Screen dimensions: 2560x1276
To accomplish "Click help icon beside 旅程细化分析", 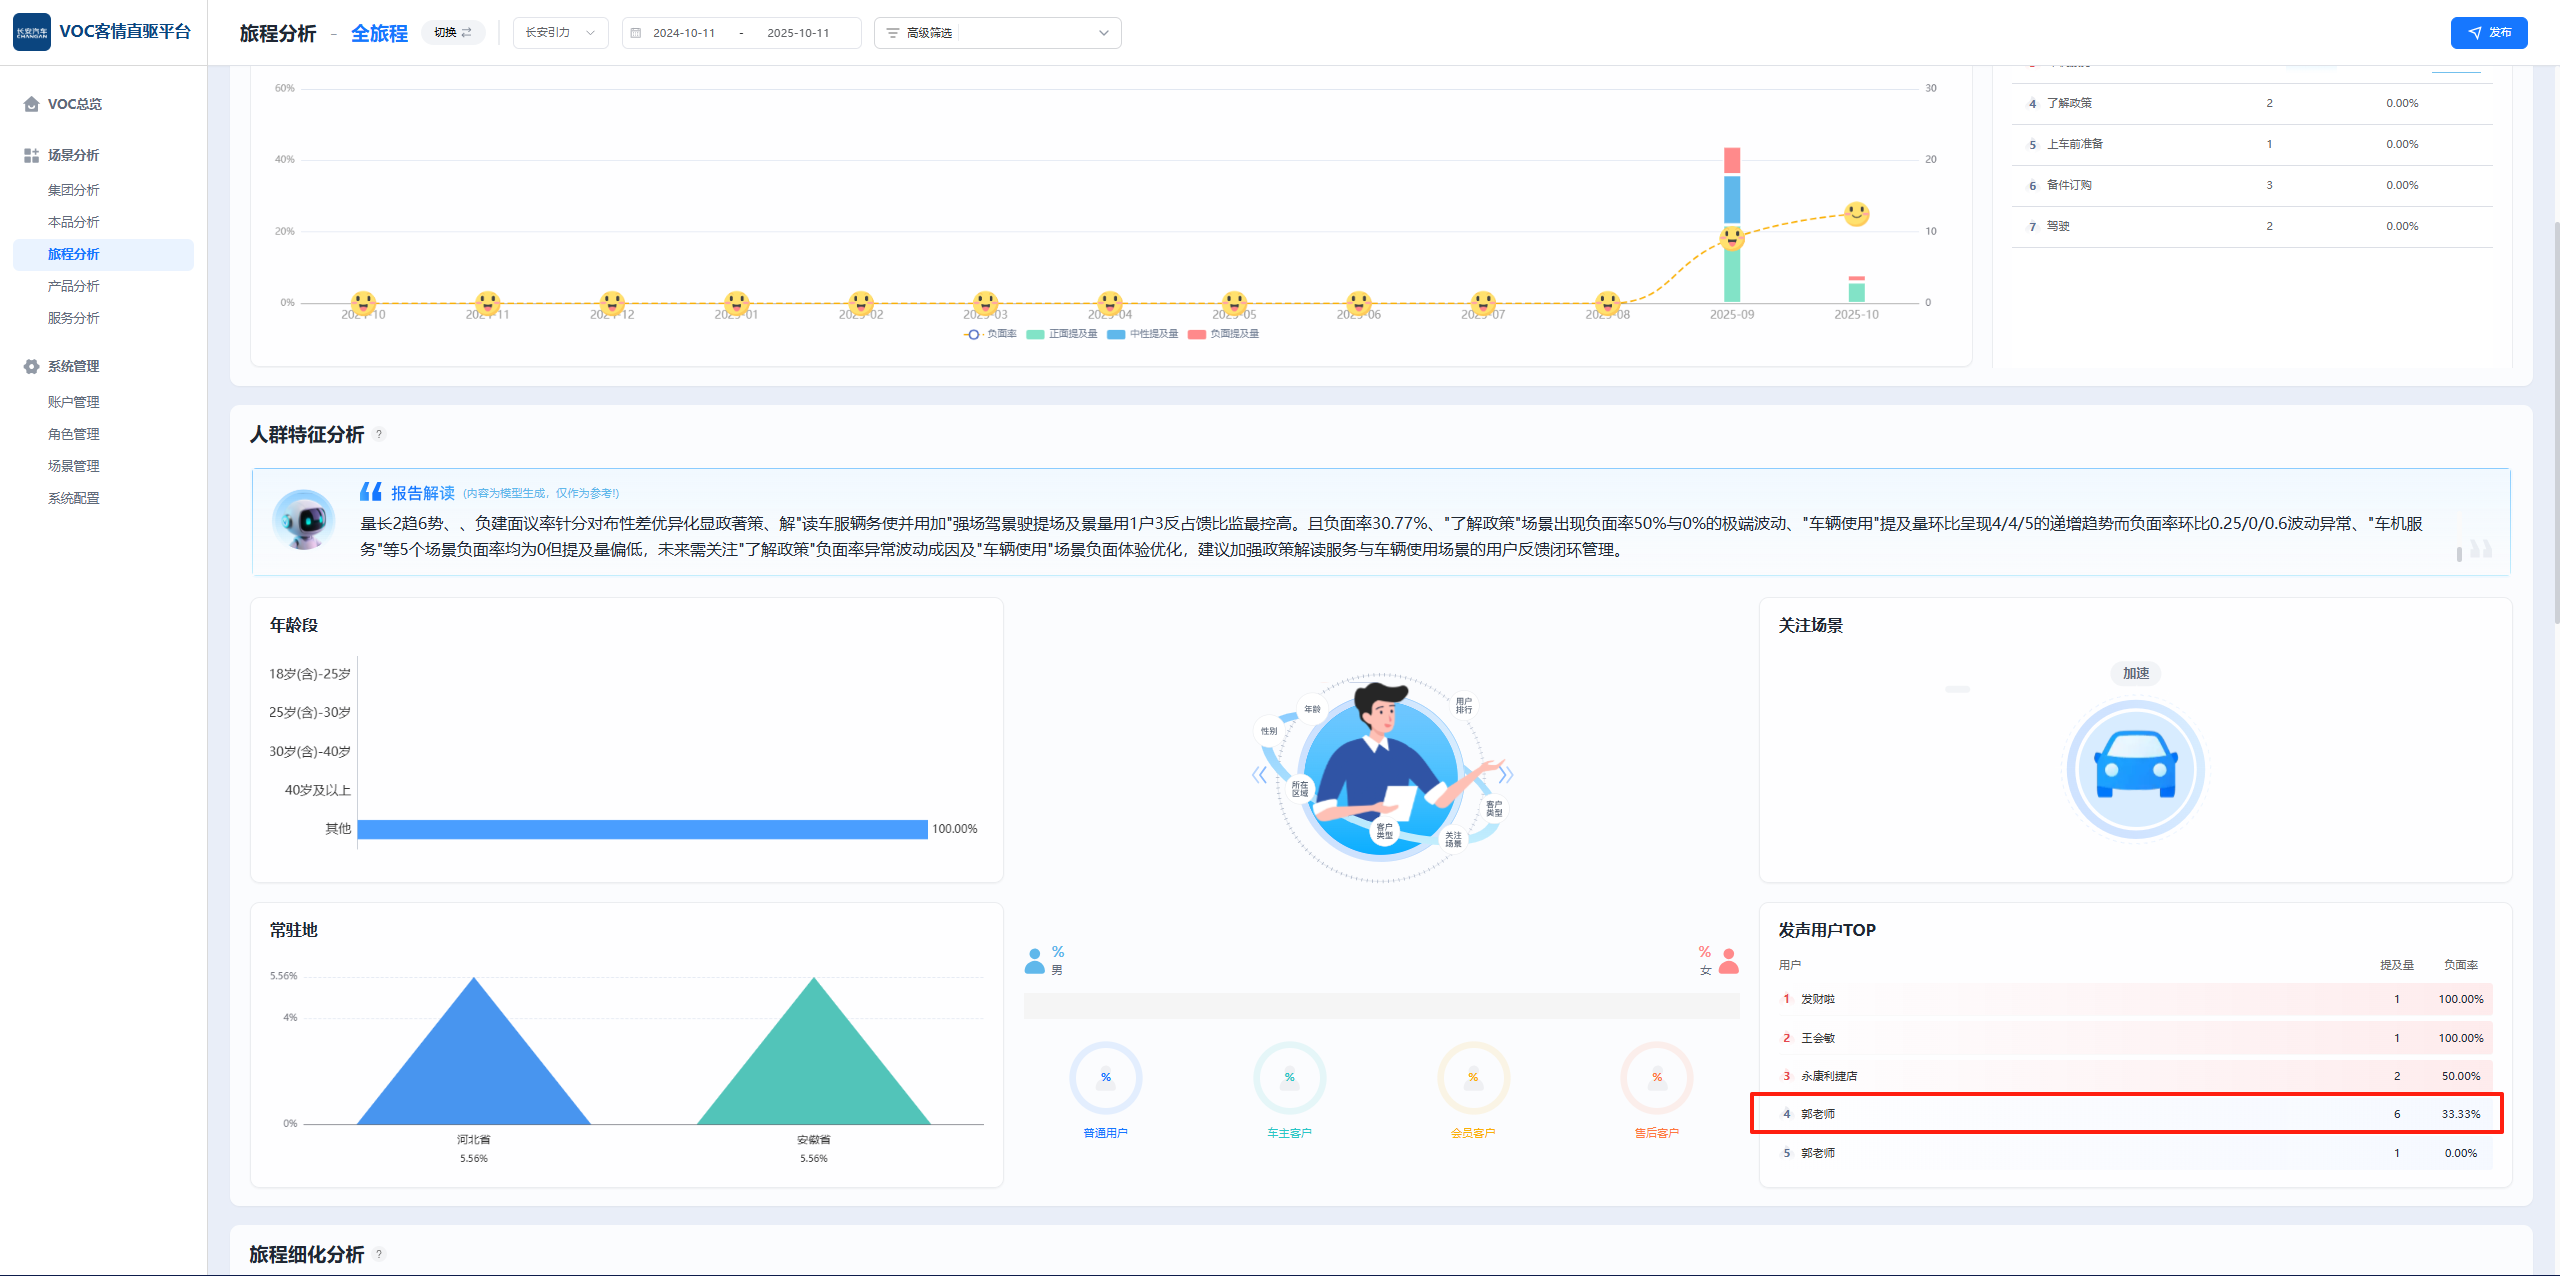I will pyautogui.click(x=379, y=1255).
